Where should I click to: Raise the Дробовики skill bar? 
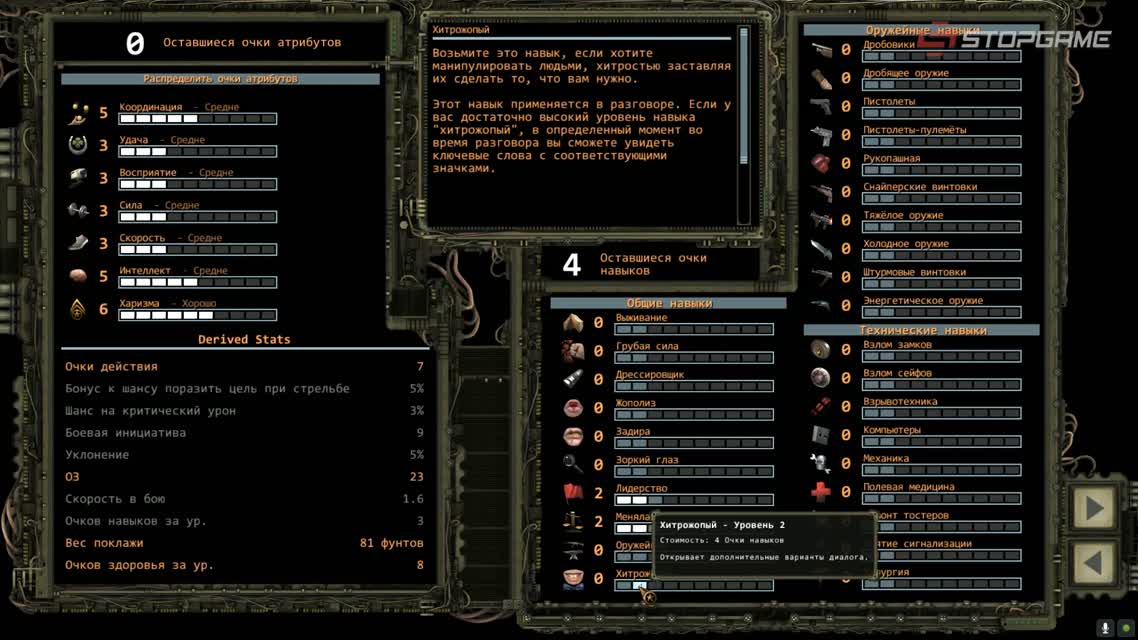pyautogui.click(x=942, y=56)
